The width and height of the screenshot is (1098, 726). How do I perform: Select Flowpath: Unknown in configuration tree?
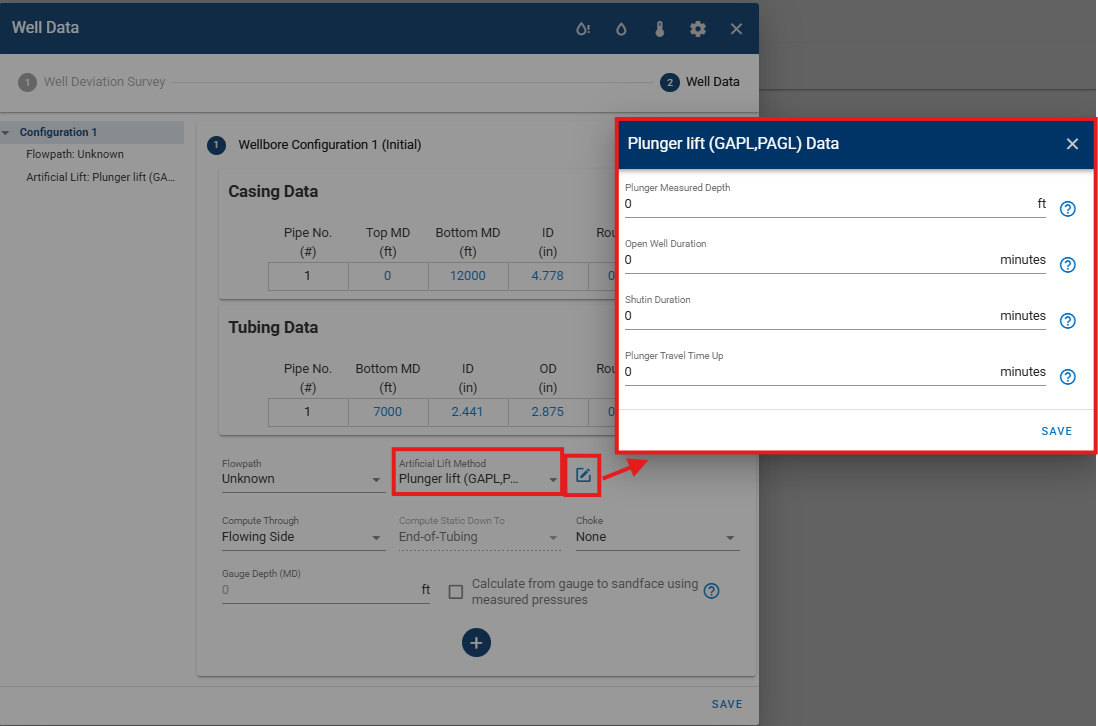click(75, 154)
